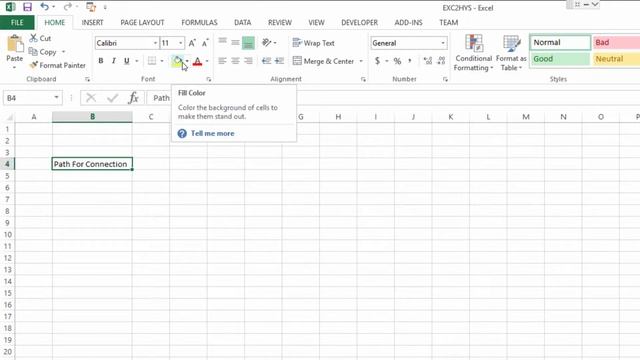Open Format as Table gallery
Viewport: 640px width, 360px height.
511,53
